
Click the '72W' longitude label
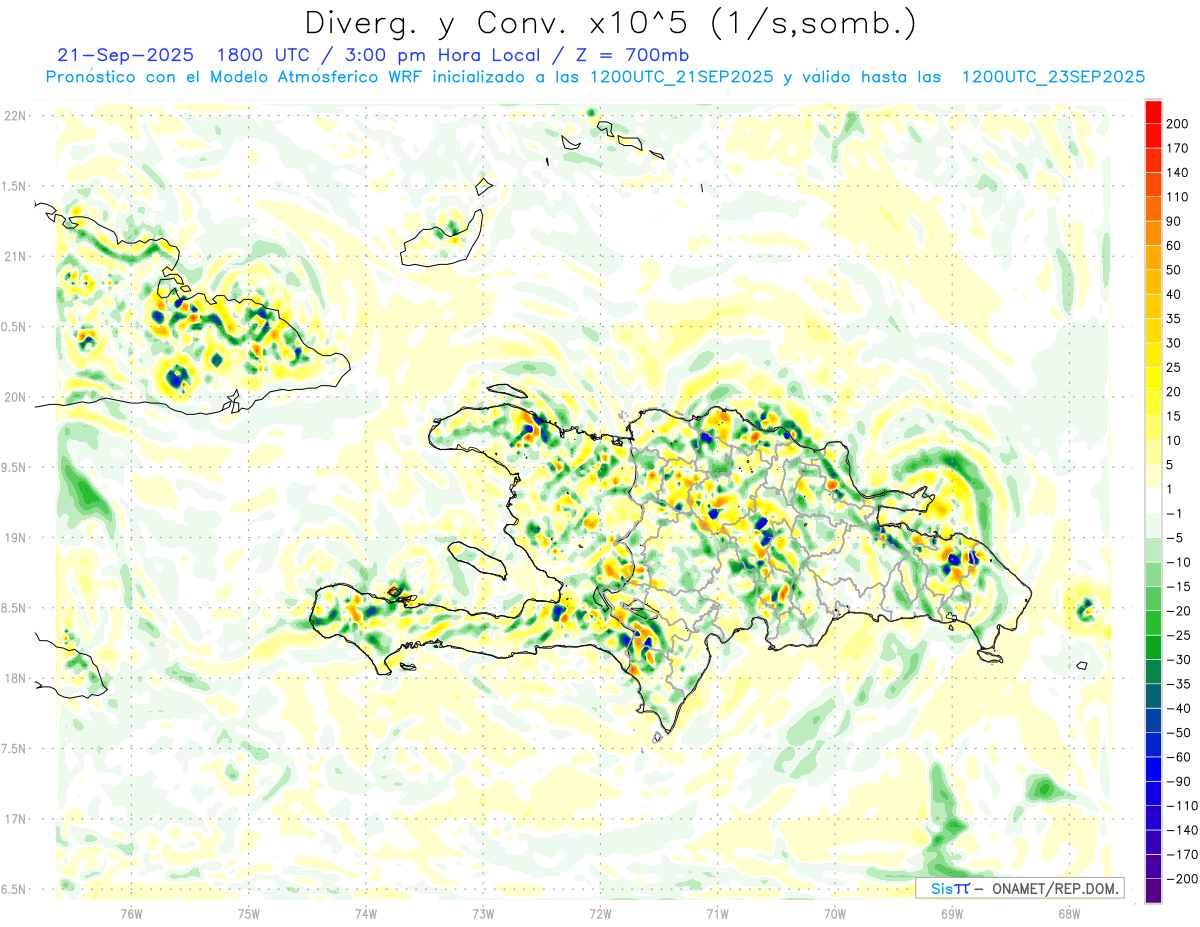click(600, 913)
